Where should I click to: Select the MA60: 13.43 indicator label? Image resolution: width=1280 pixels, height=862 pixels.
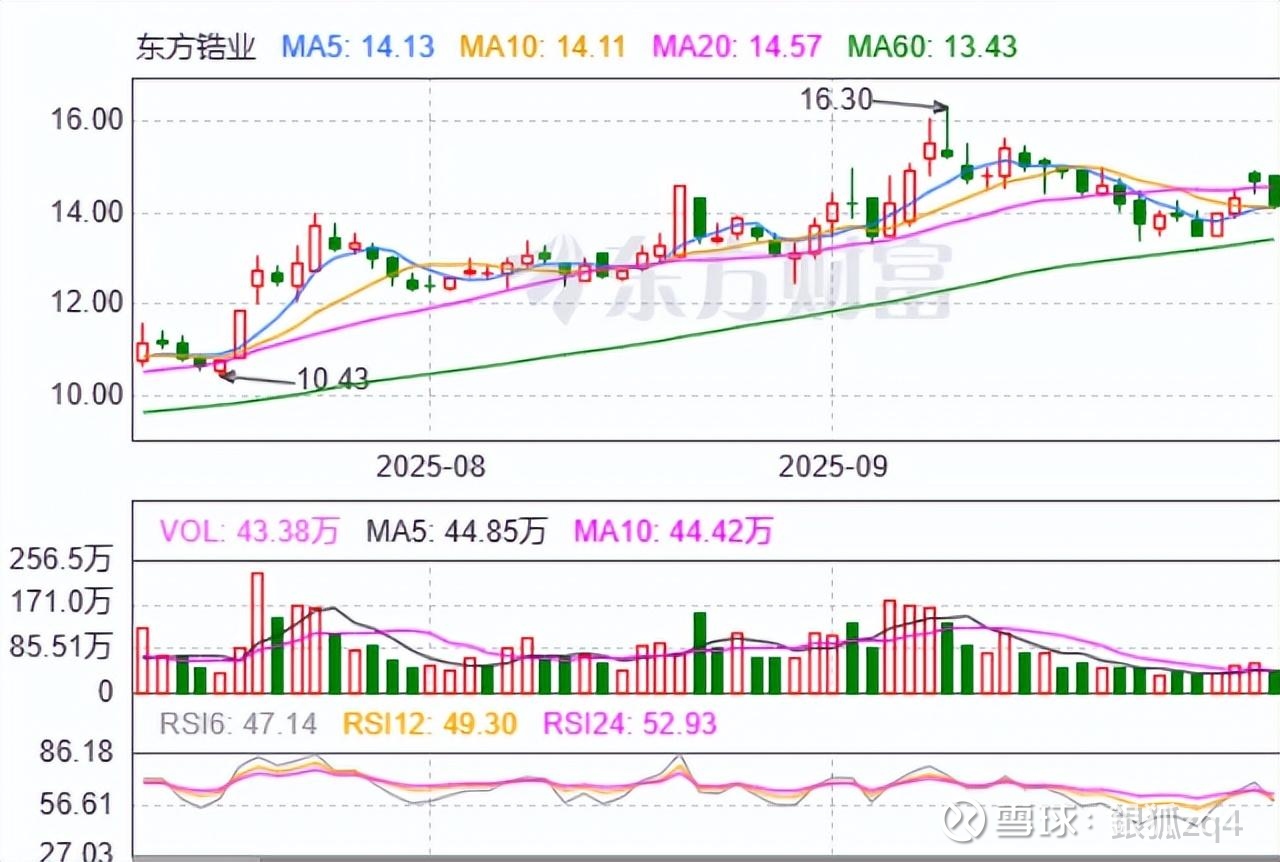point(933,46)
